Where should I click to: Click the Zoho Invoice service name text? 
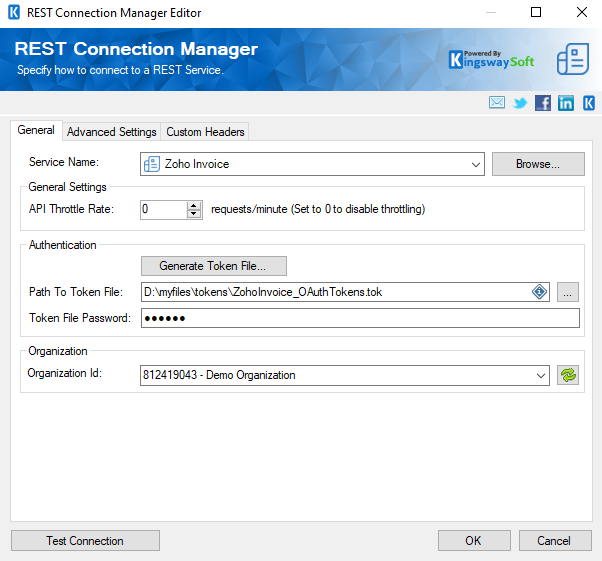tap(197, 164)
